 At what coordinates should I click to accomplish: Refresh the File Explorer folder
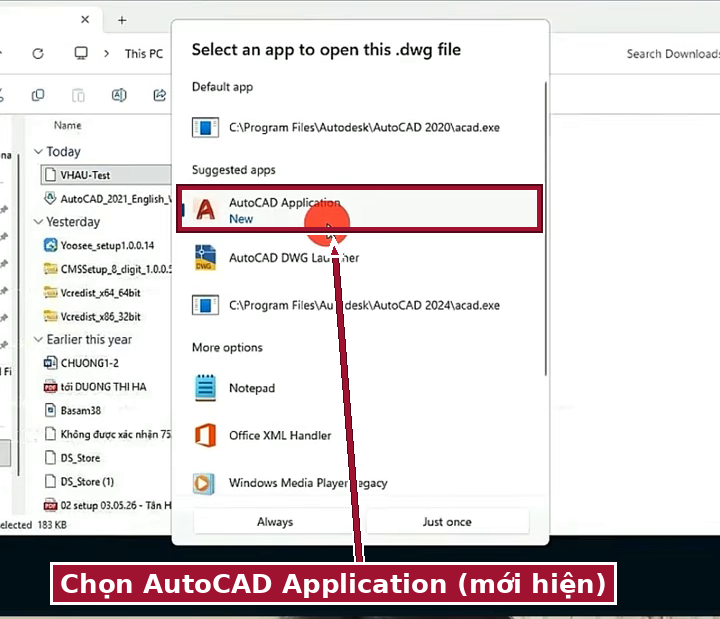point(38,54)
